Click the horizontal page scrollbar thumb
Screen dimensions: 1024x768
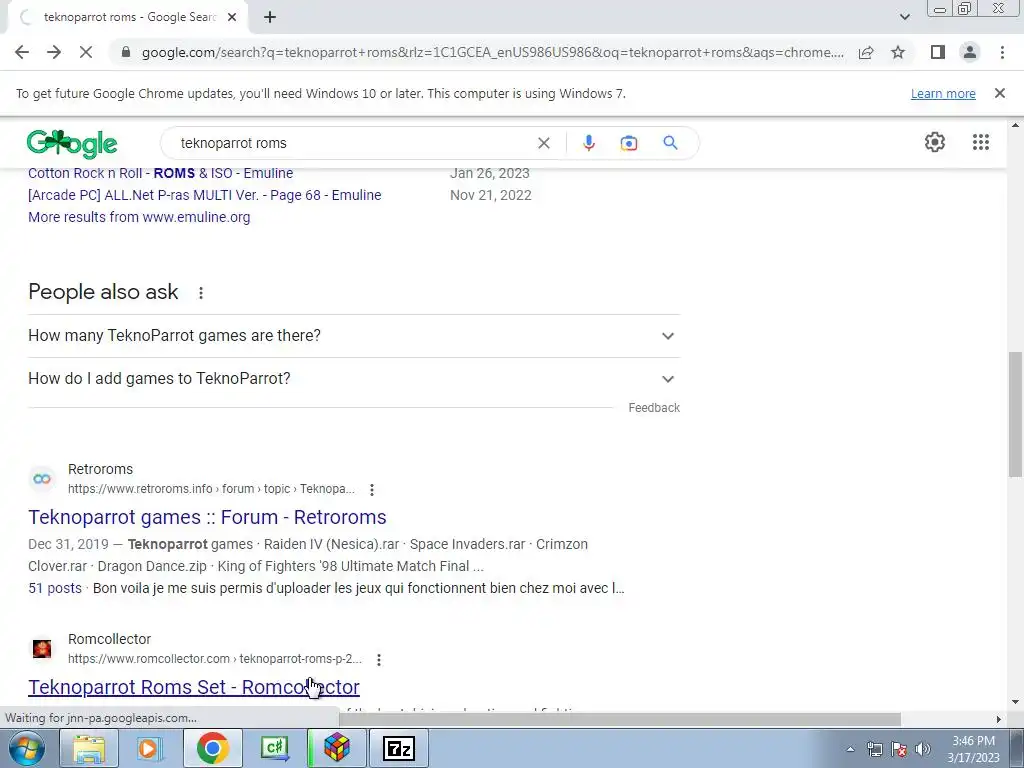[x=620, y=719]
